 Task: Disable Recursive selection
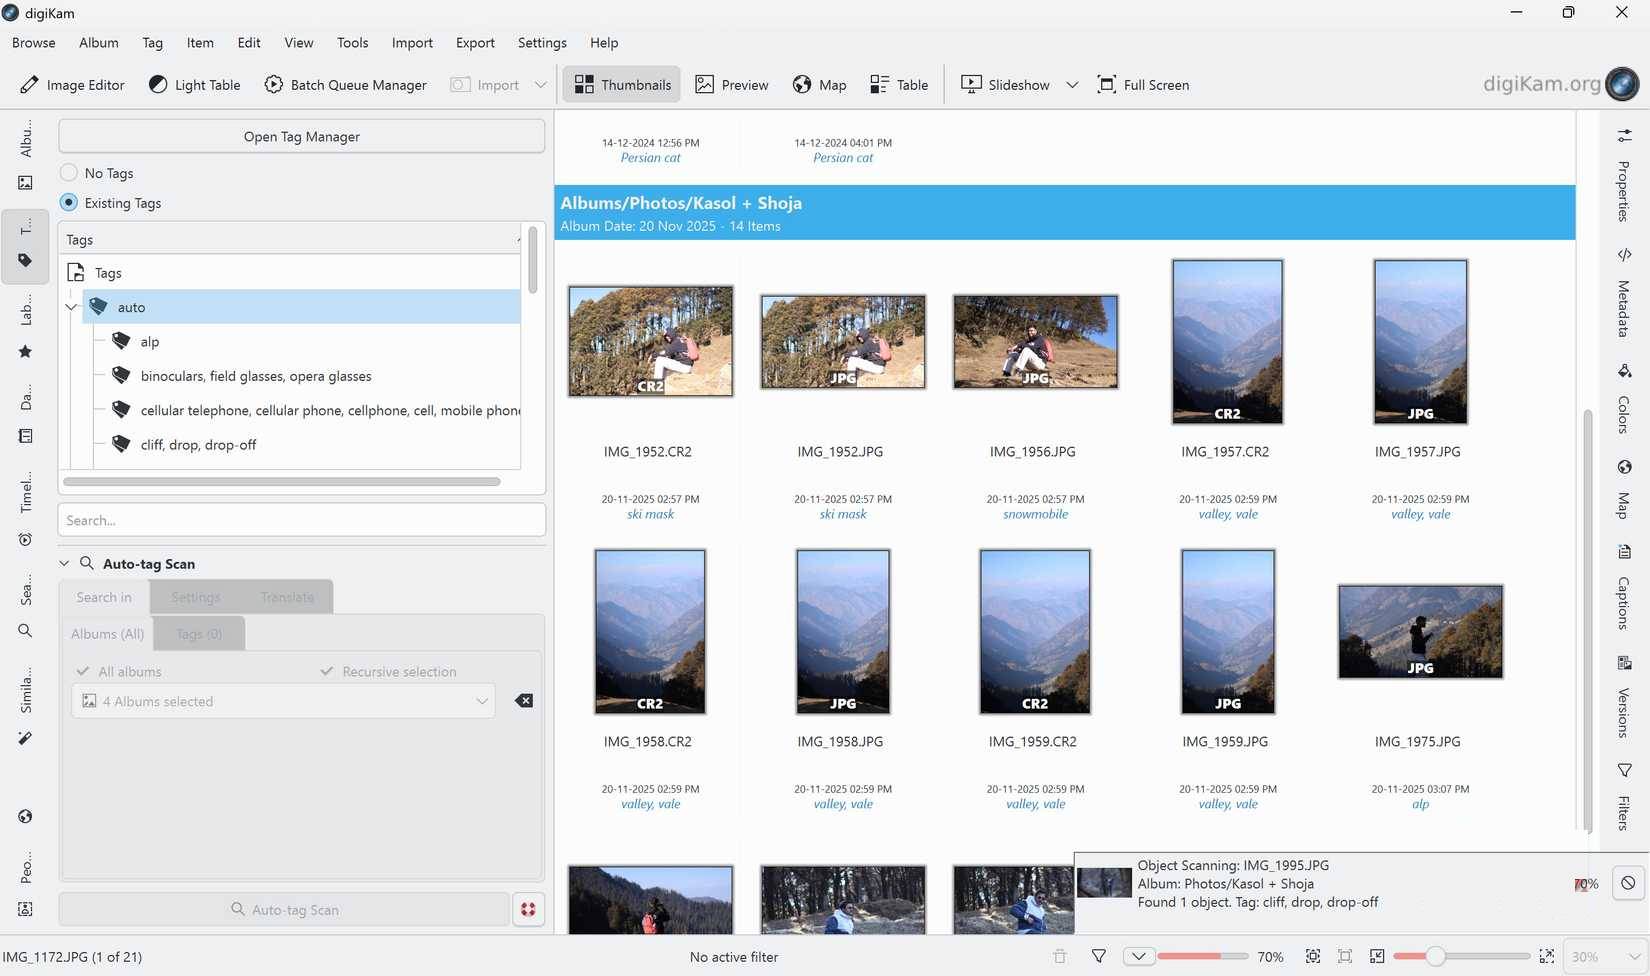point(327,671)
